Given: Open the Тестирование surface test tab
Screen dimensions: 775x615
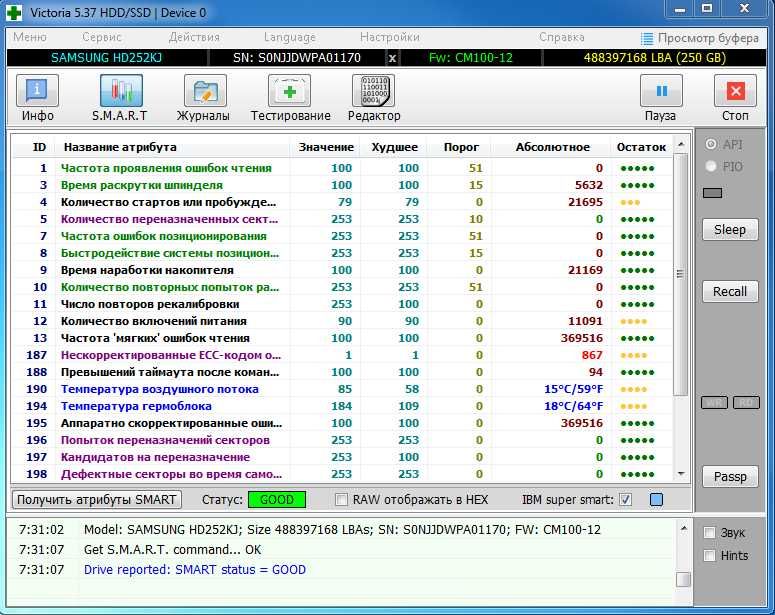Looking at the screenshot, I should pyautogui.click(x=290, y=91).
